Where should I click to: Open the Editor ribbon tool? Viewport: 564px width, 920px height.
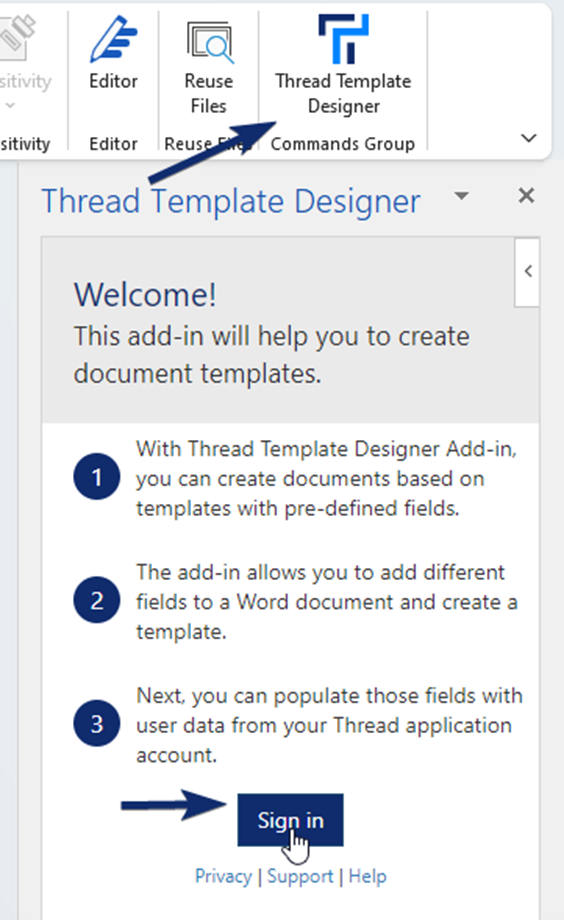(113, 53)
